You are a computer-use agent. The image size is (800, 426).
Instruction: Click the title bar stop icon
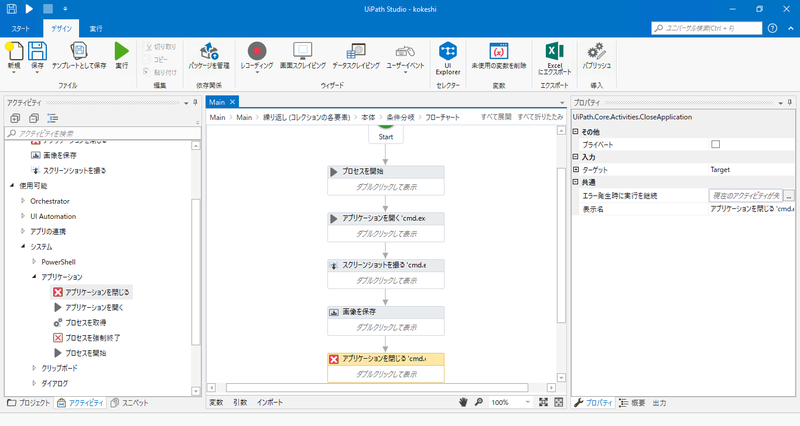click(x=47, y=9)
